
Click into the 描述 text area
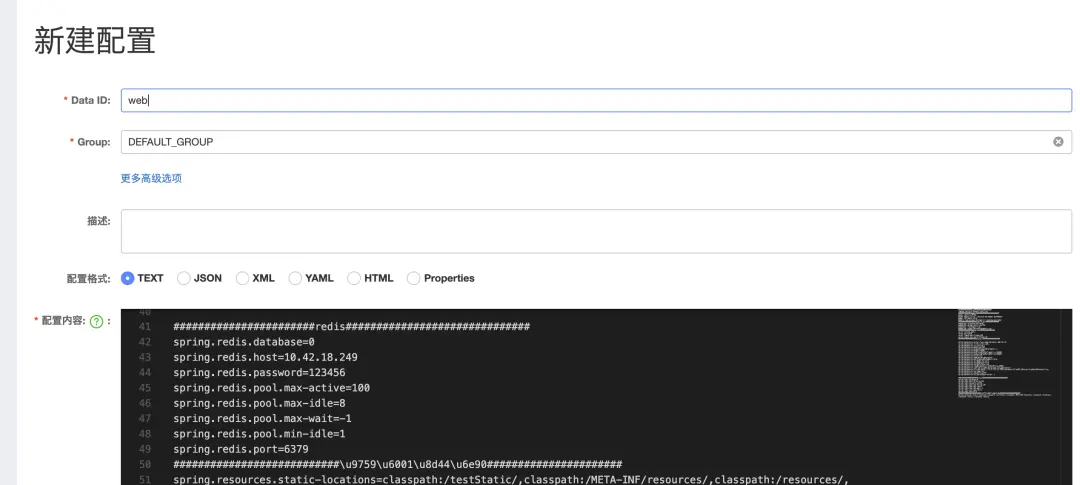(x=596, y=231)
